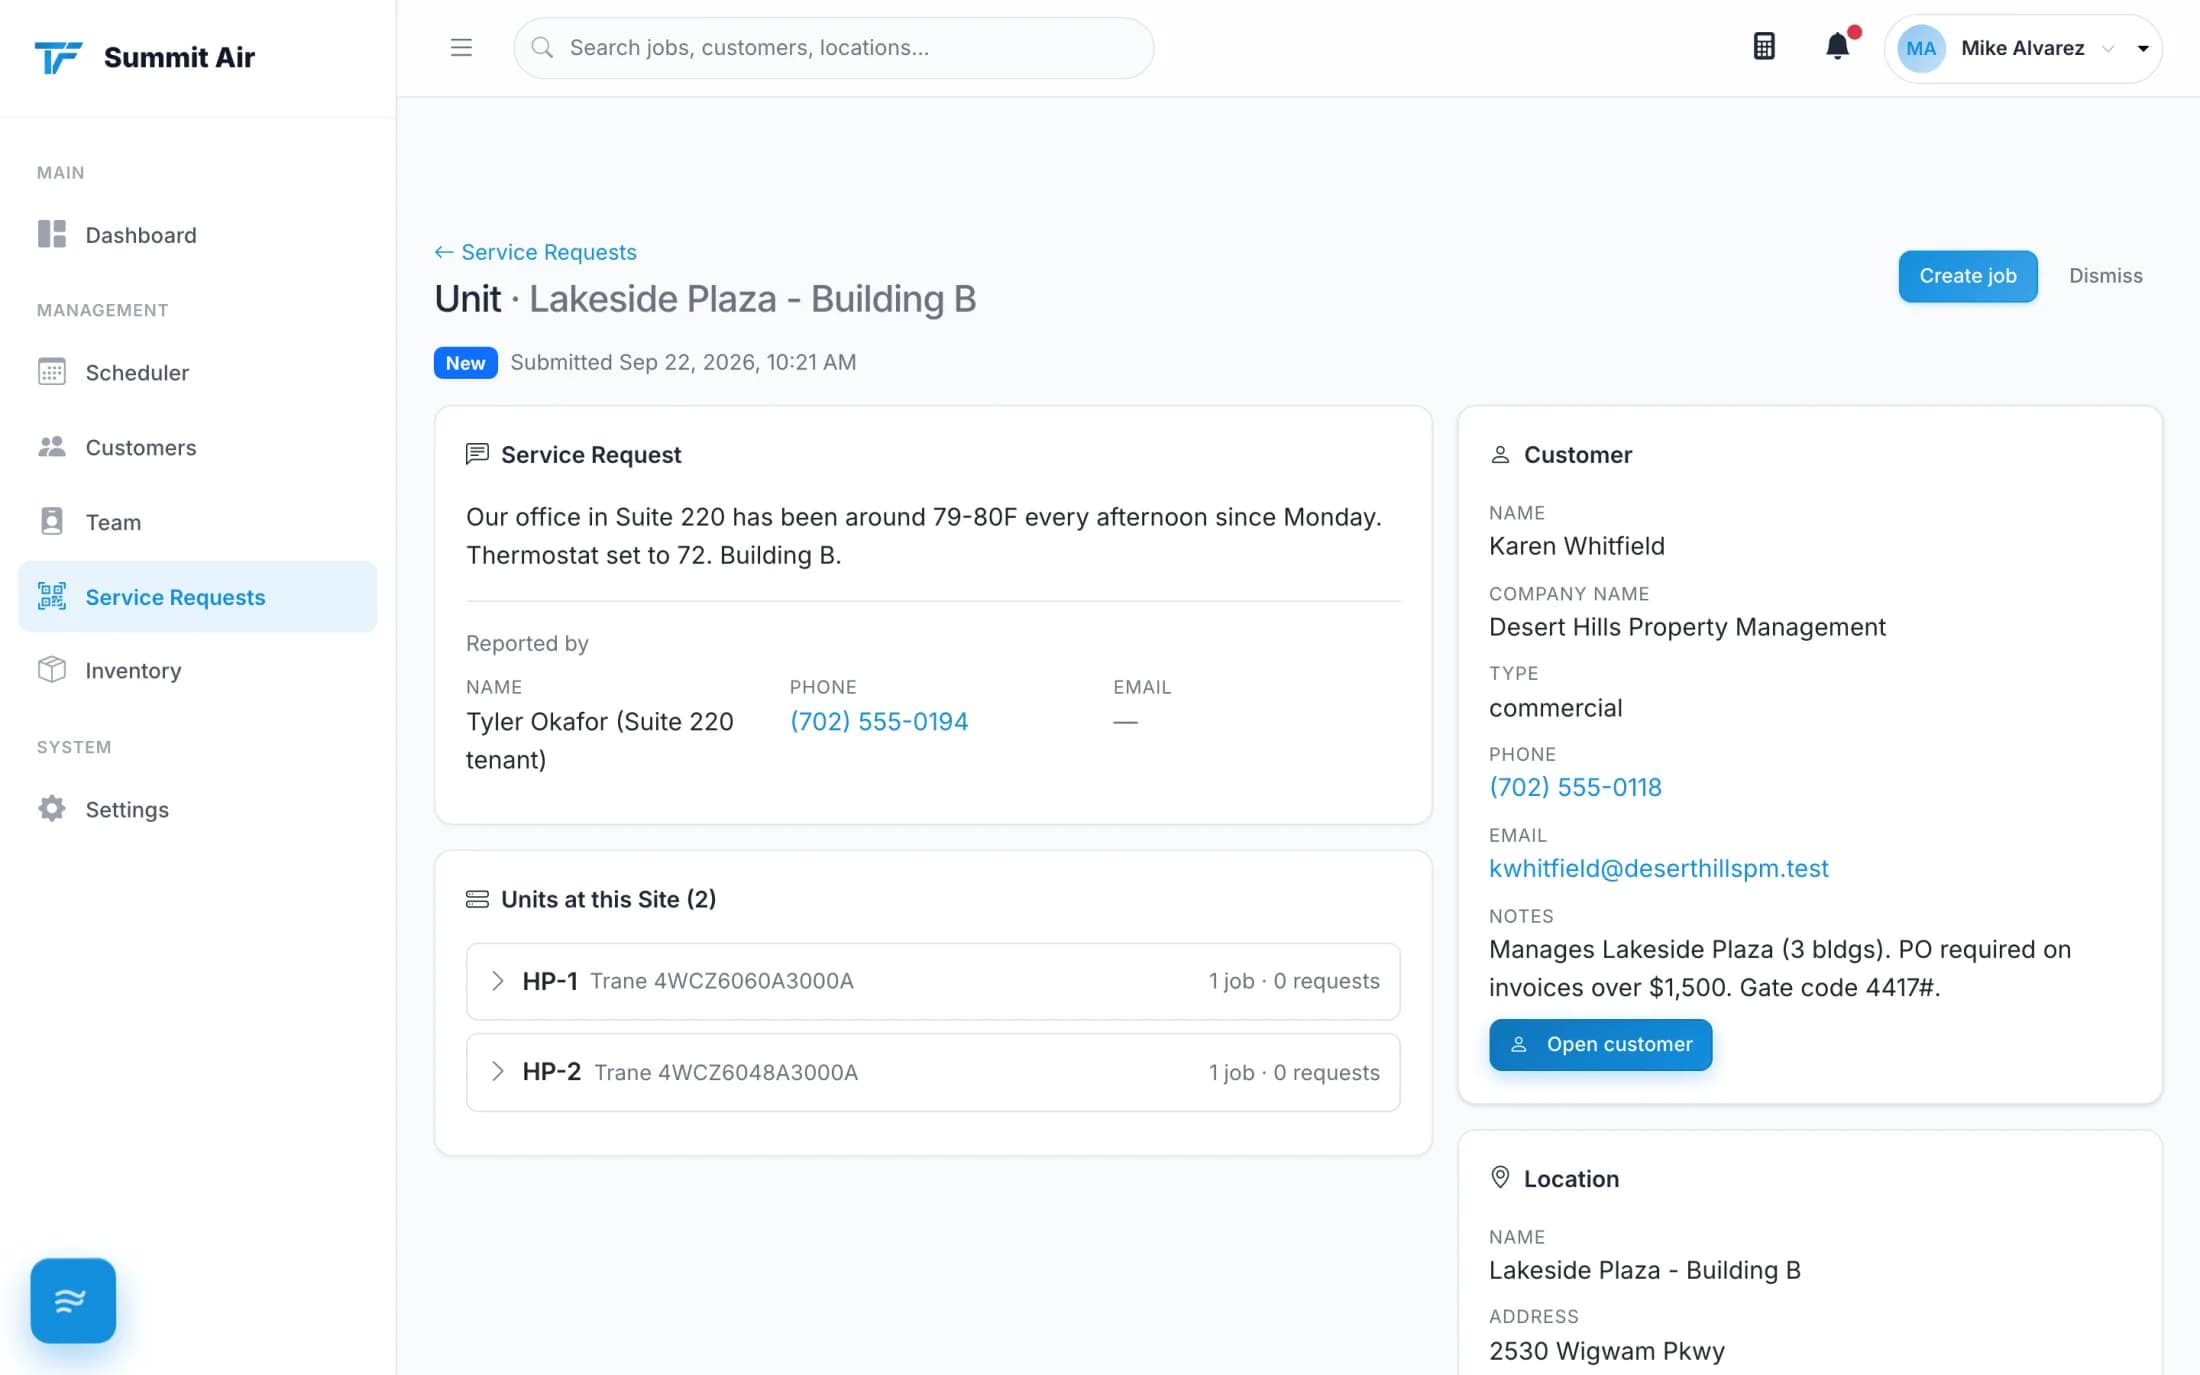Click the black caret beside user name
Image resolution: width=2200 pixels, height=1375 pixels.
2143,48
